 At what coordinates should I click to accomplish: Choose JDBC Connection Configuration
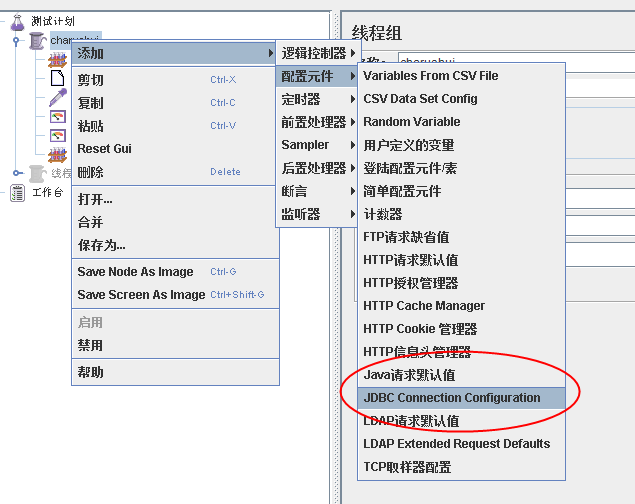(451, 398)
